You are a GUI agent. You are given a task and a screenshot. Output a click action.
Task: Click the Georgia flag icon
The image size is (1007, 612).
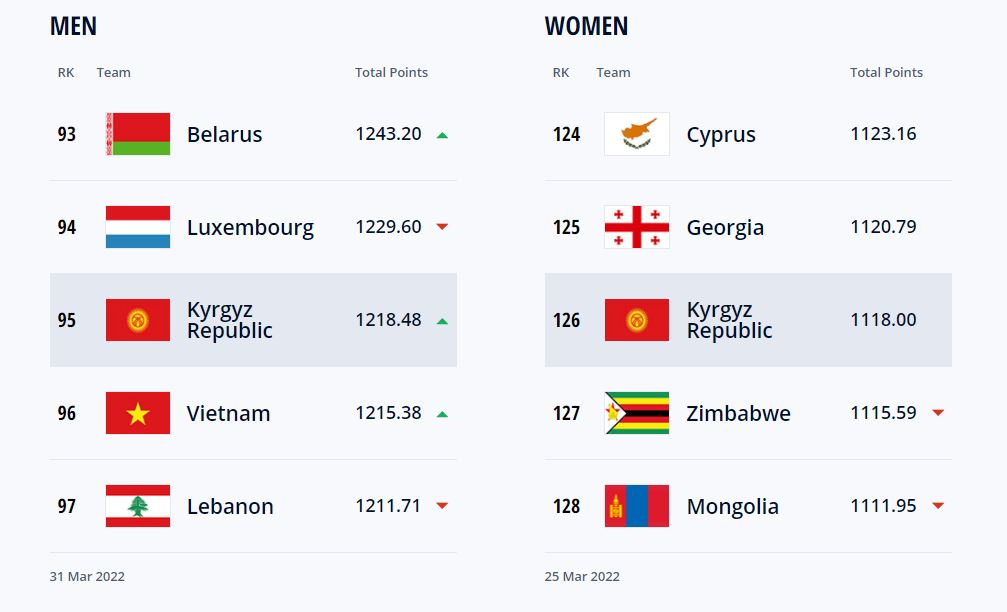[637, 227]
